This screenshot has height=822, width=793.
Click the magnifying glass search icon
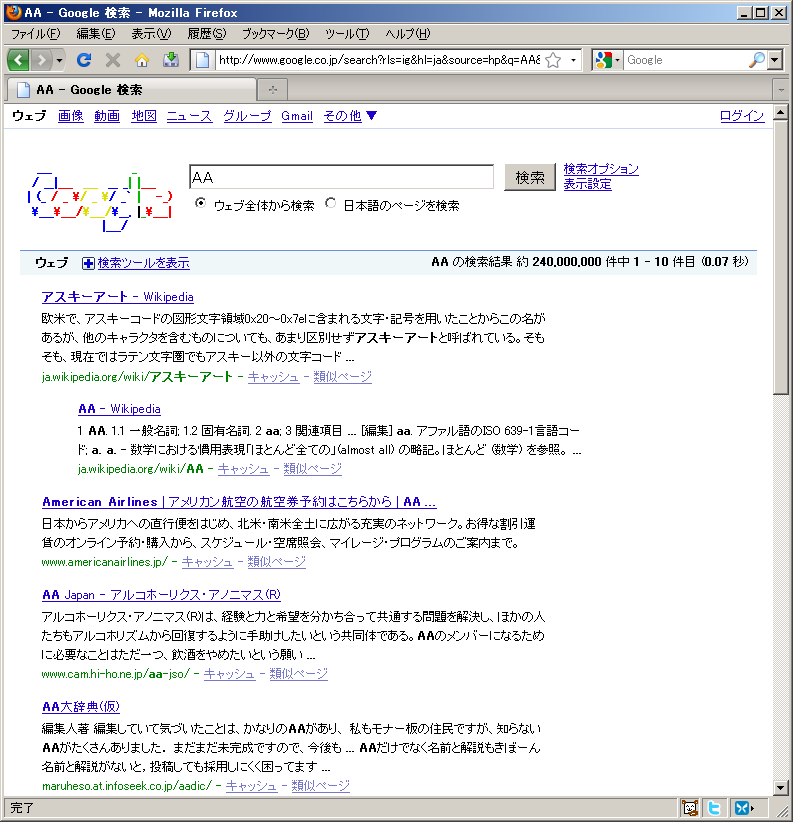(x=756, y=60)
